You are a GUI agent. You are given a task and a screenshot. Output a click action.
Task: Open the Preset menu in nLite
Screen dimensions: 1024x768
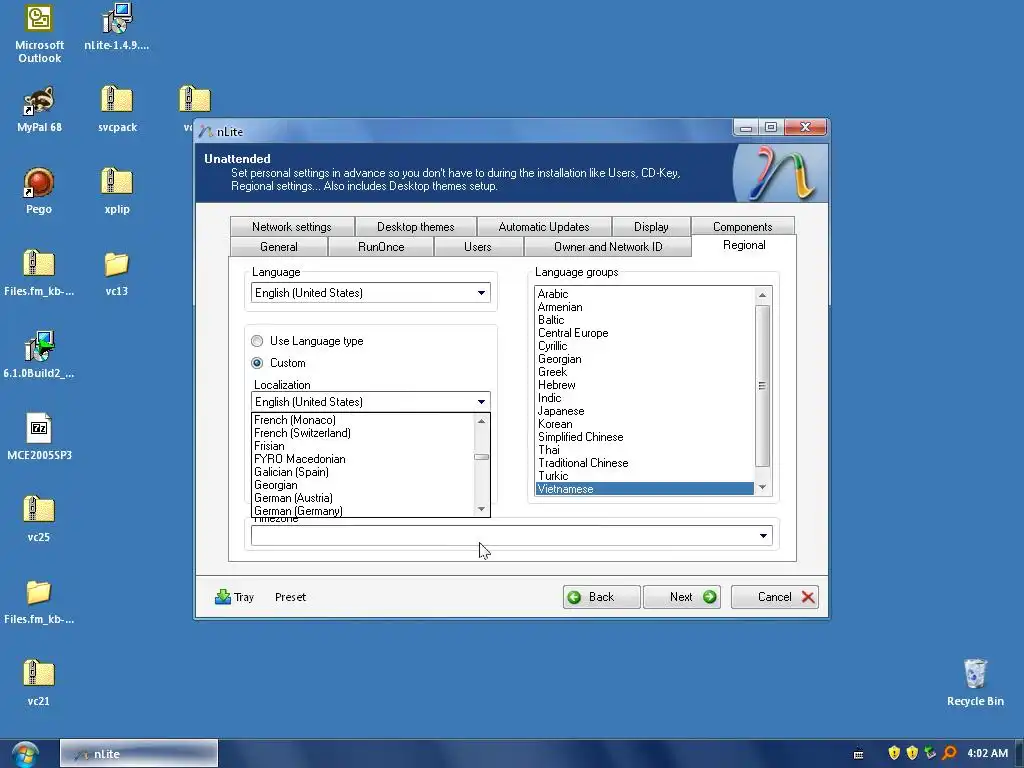click(290, 597)
